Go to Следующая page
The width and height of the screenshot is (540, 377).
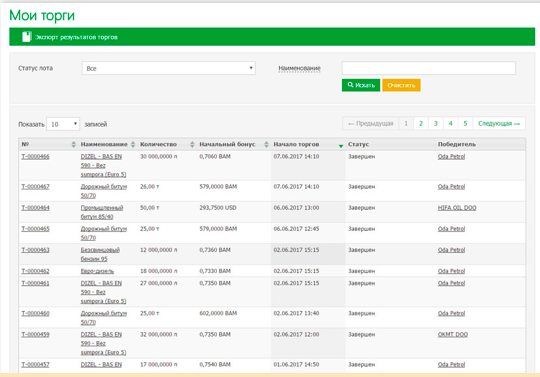tap(499, 123)
